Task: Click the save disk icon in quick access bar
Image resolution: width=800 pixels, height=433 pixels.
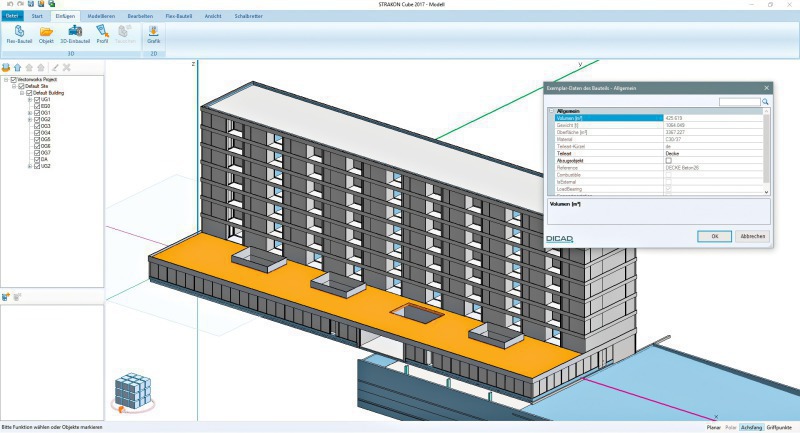Action: click(x=31, y=4)
